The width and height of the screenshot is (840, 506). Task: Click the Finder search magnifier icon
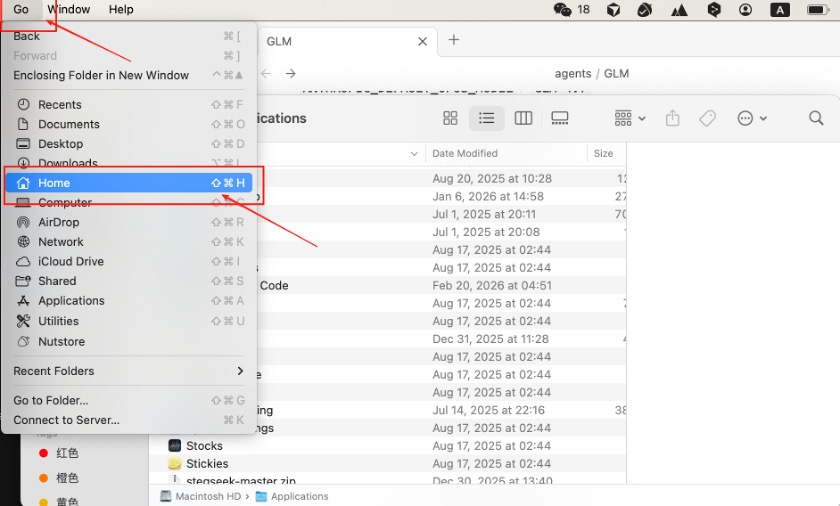[x=816, y=118]
